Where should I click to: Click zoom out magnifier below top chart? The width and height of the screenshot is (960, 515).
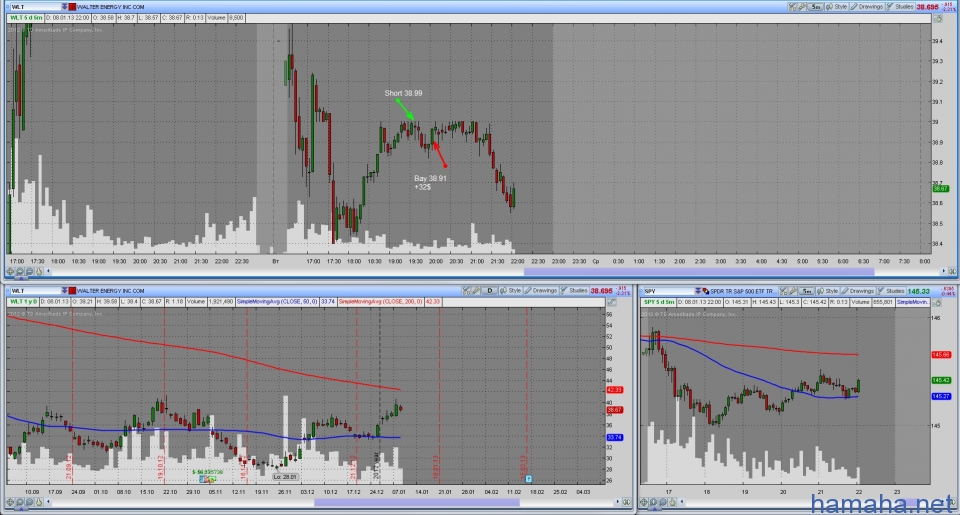[29, 271]
